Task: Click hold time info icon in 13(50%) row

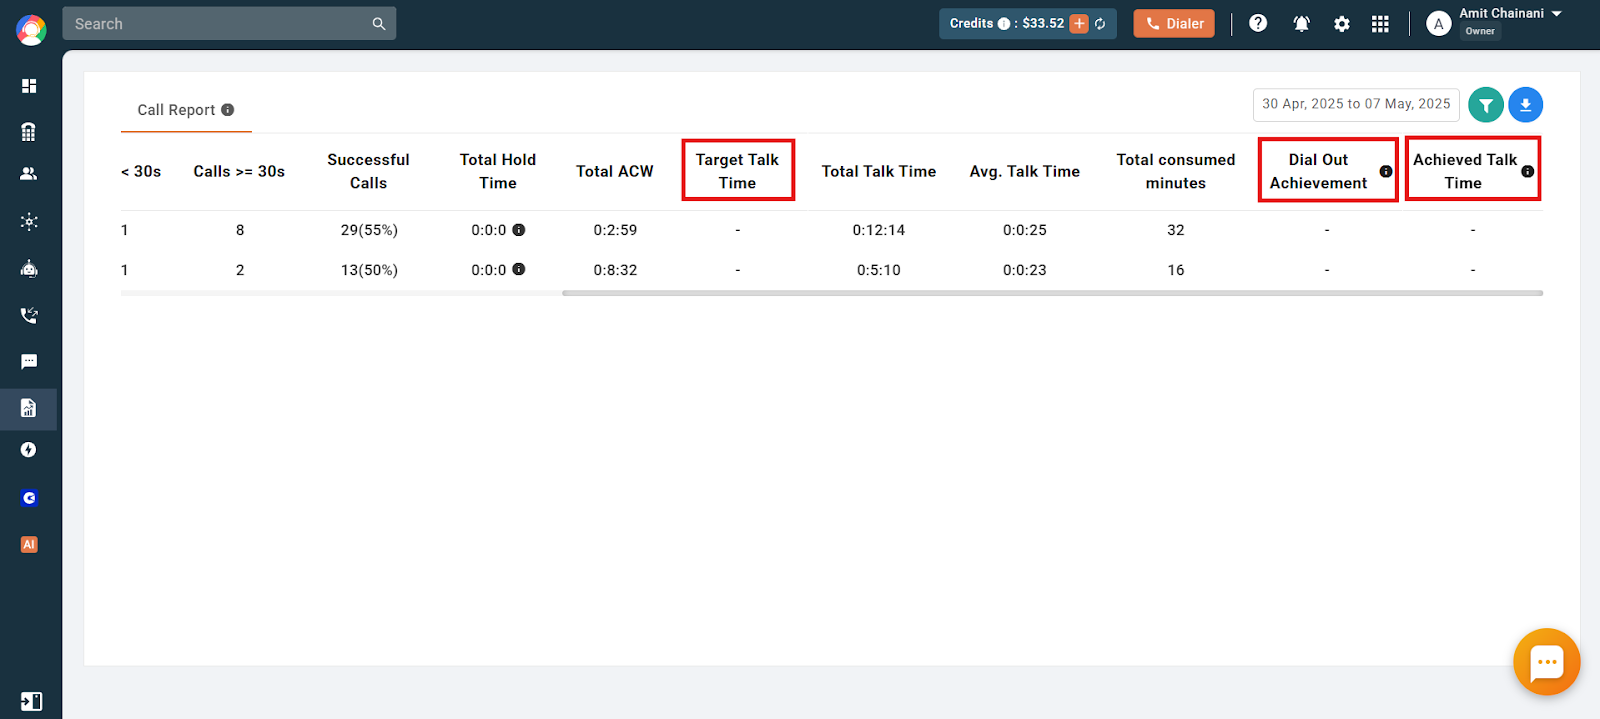Action: tap(519, 270)
